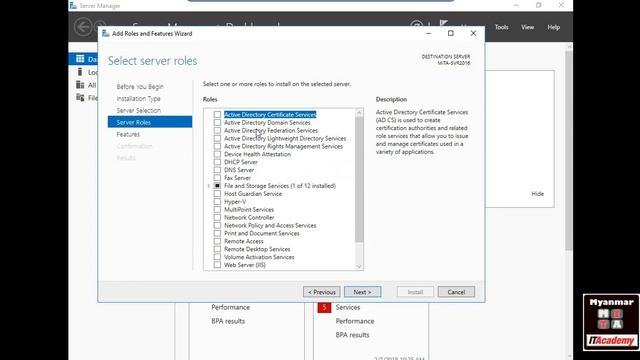The image size is (640, 360).
Task: Check Active Directory Domain Services role
Action: click(217, 122)
